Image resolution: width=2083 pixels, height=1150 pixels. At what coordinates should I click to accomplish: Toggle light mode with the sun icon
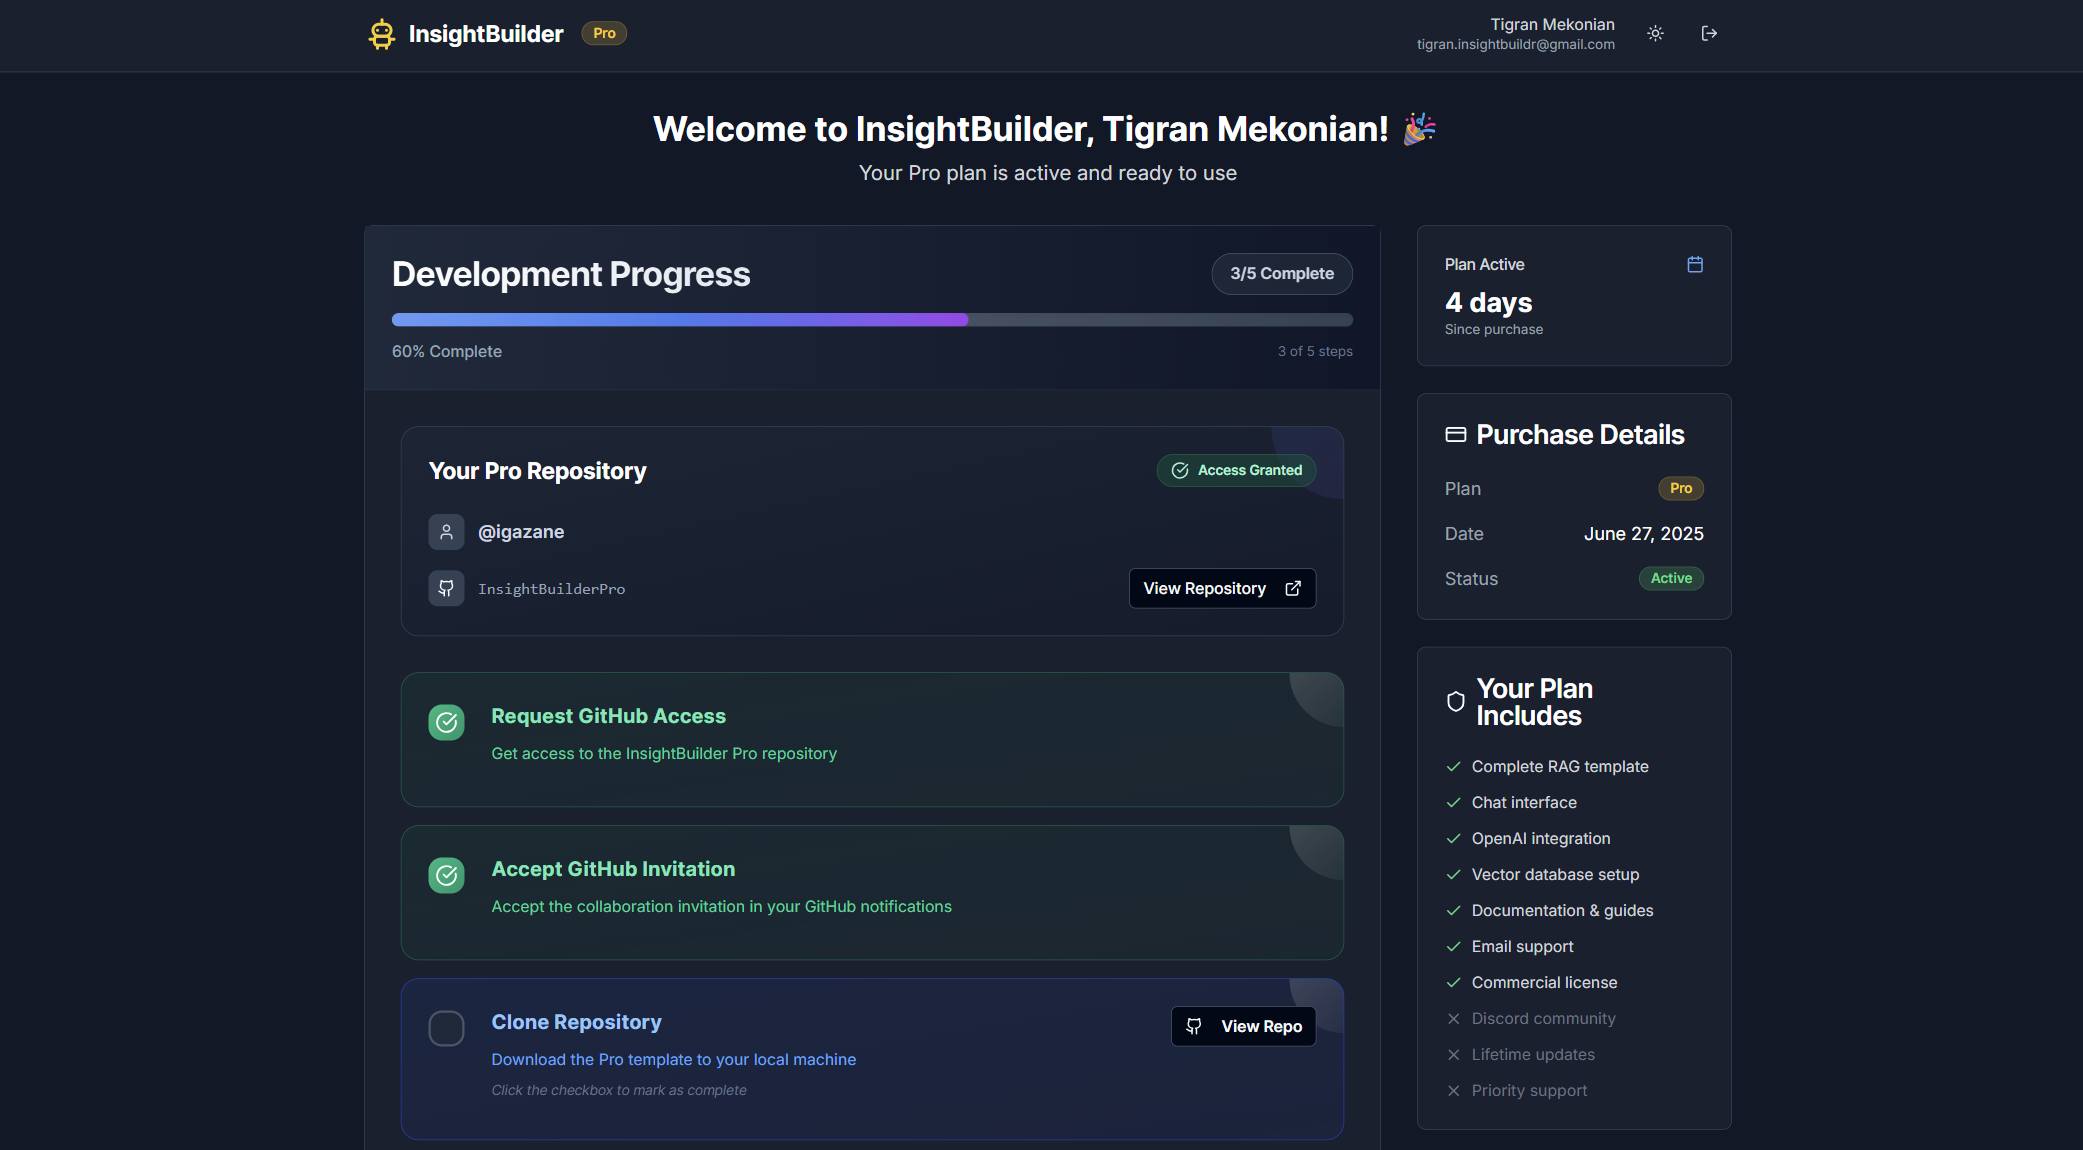1655,33
